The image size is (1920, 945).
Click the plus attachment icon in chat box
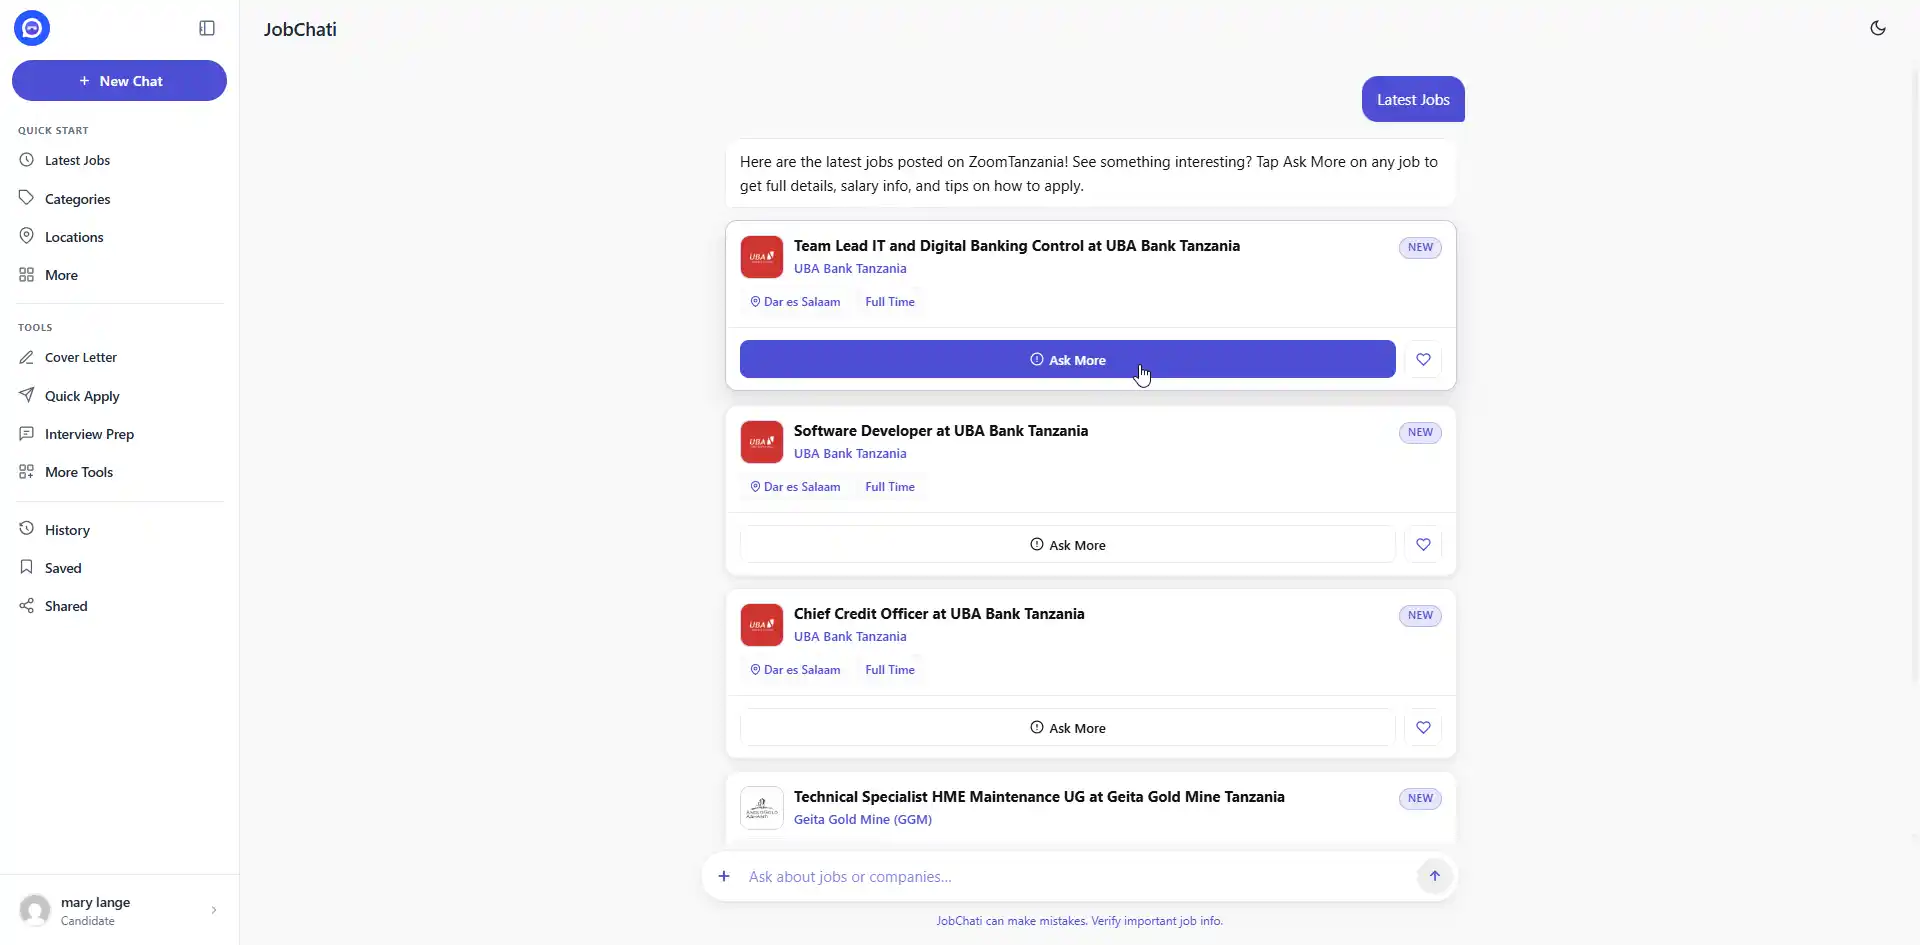[724, 877]
